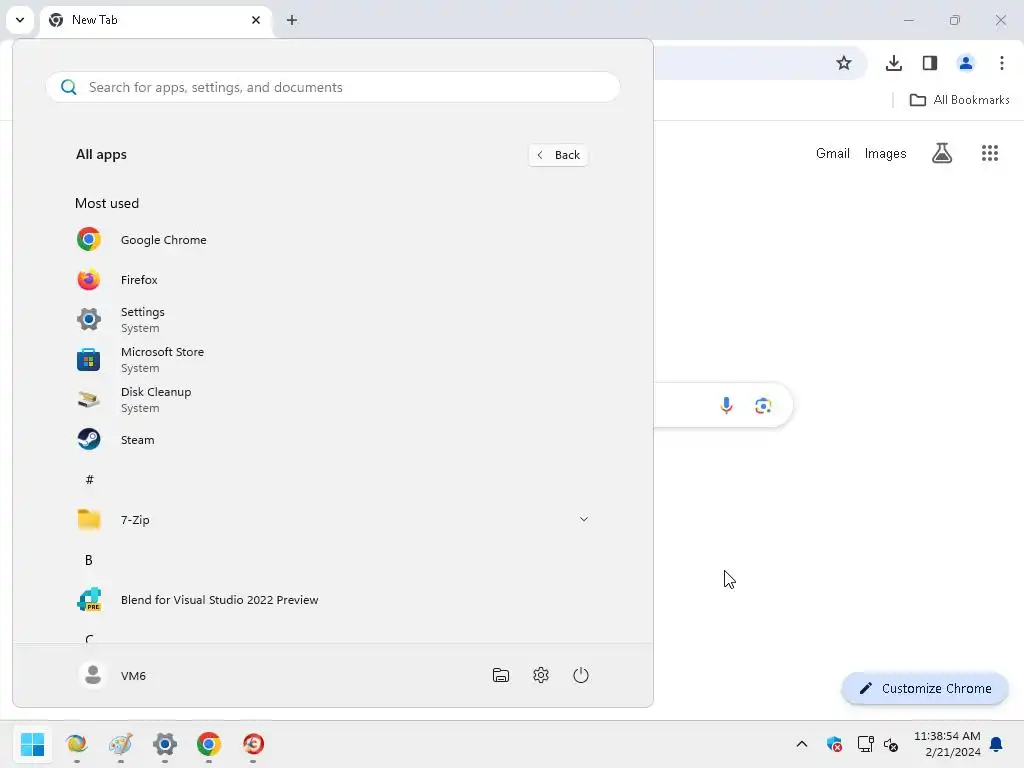
Task: Expand the 7-Zip folder chevron
Action: (584, 519)
